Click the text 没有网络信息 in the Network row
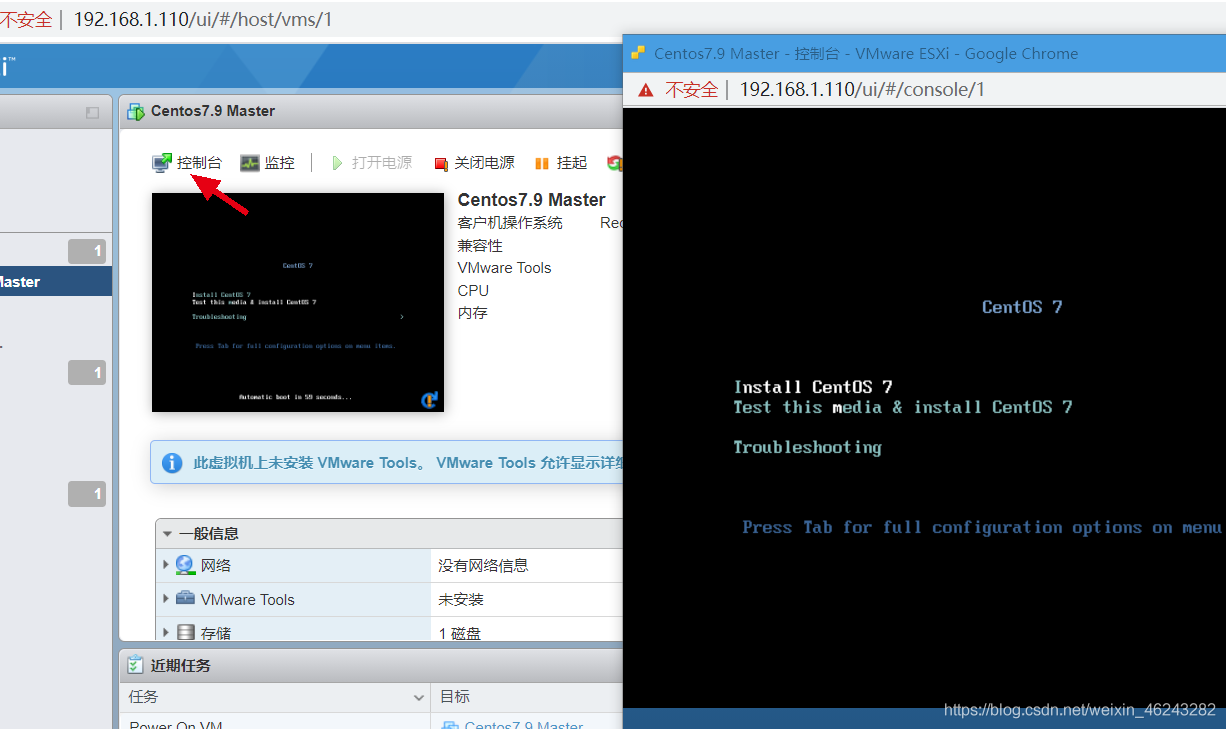The image size is (1226, 729). (483, 565)
